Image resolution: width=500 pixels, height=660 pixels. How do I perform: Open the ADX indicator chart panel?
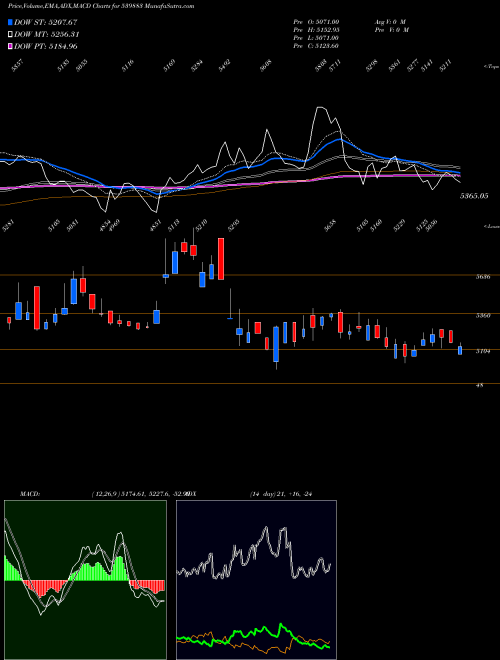256,580
